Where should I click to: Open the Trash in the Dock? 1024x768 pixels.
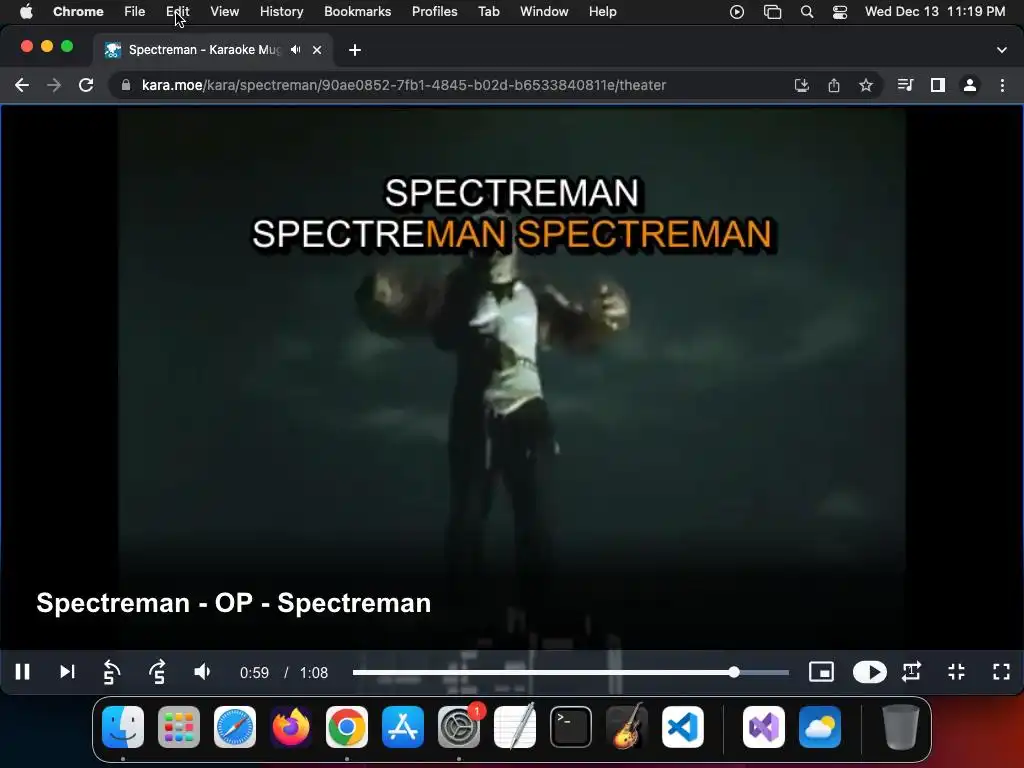pyautogui.click(x=901, y=727)
